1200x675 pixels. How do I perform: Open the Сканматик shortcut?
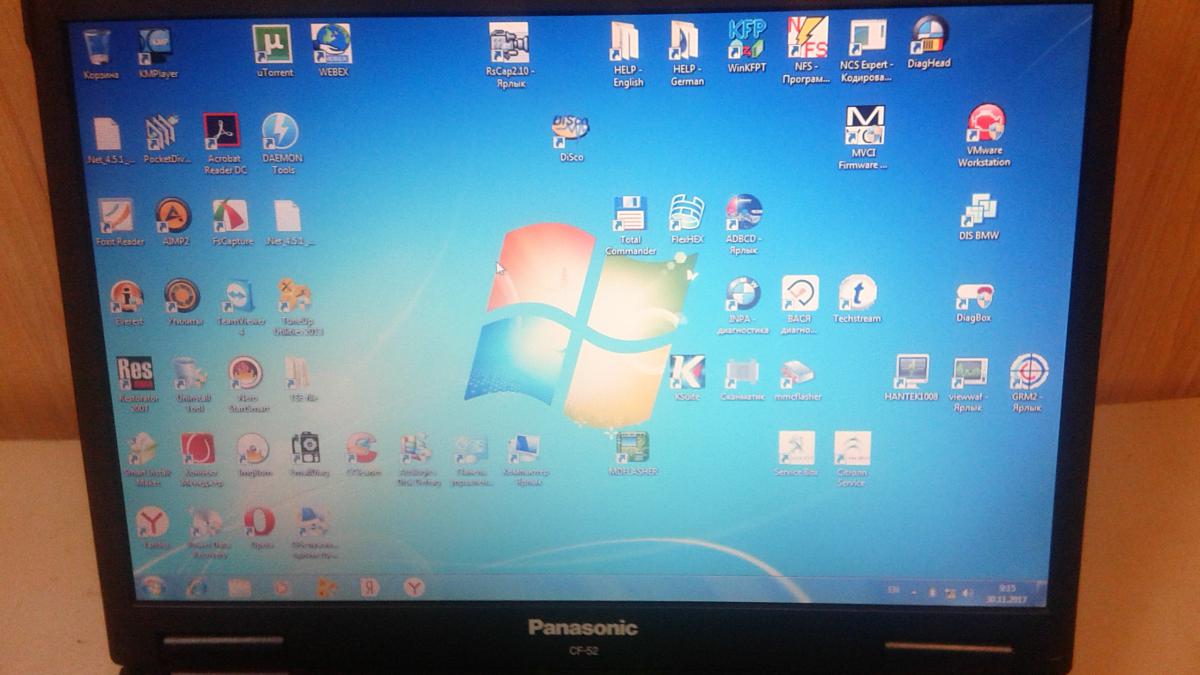743,373
